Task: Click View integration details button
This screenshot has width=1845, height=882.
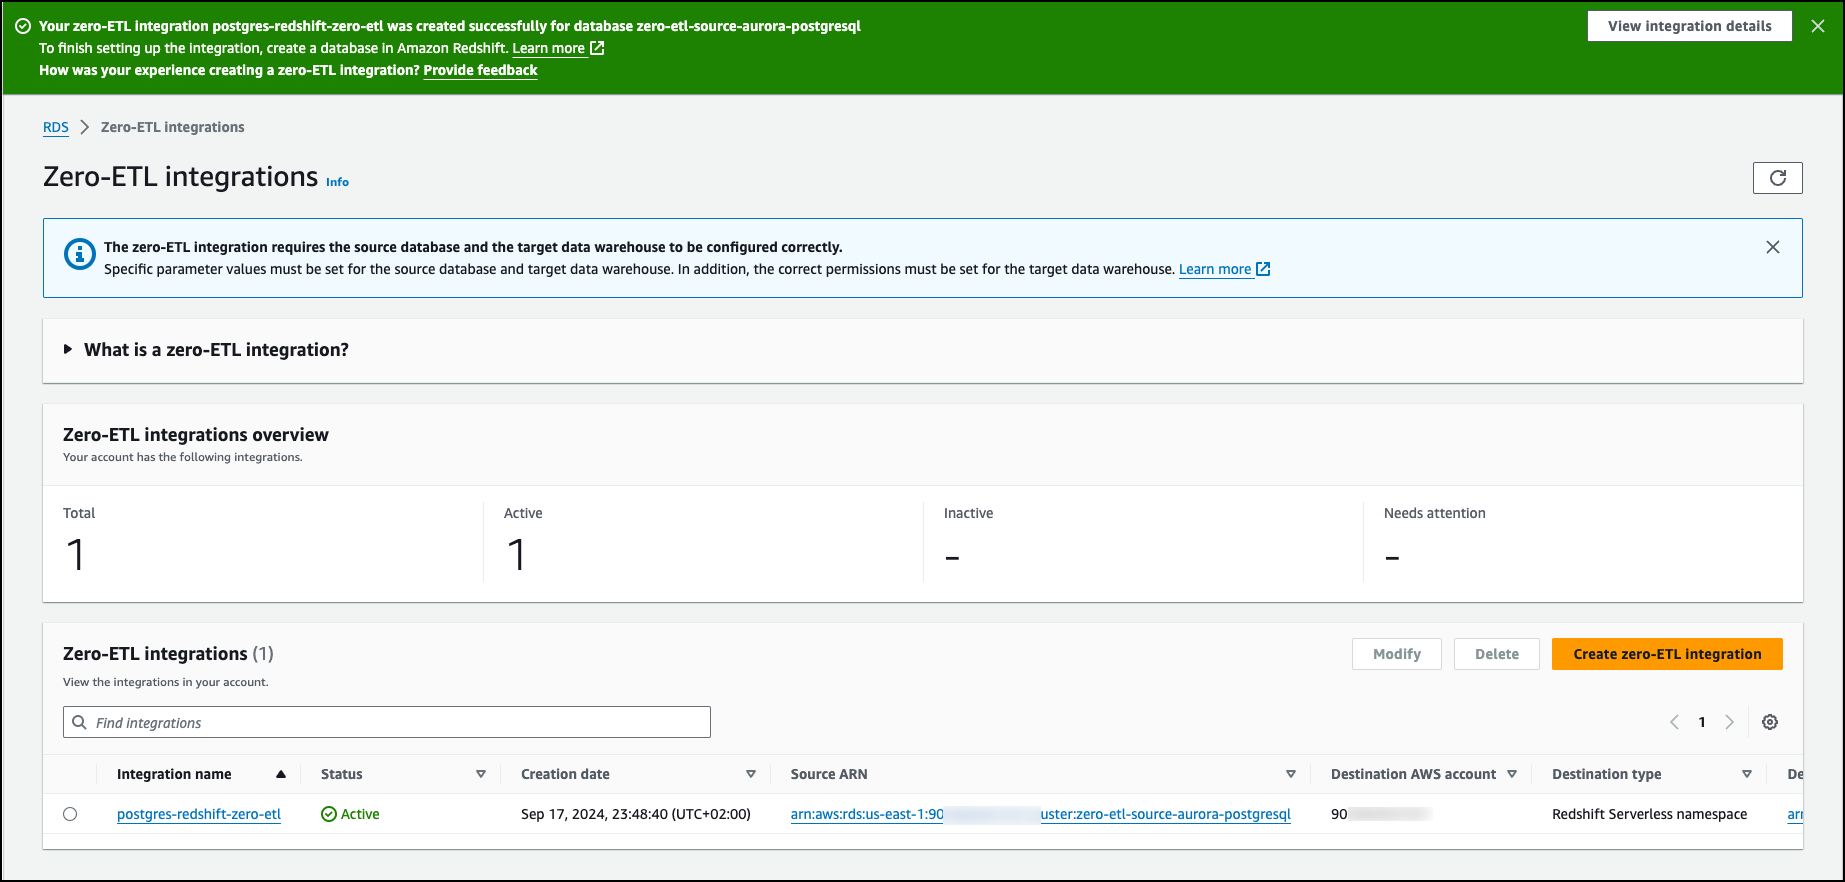Action: 1690,26
